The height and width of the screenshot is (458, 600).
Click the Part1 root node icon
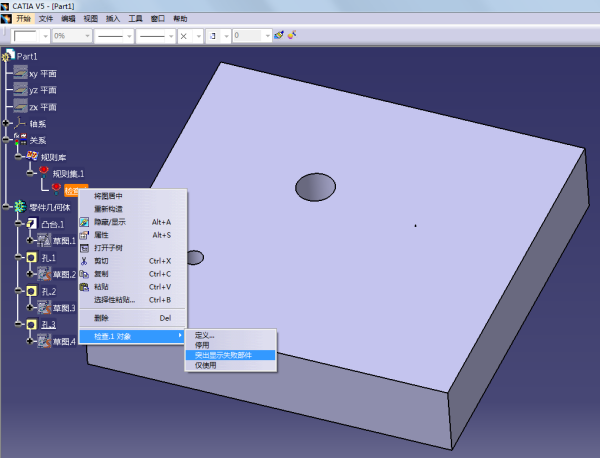(x=9, y=56)
